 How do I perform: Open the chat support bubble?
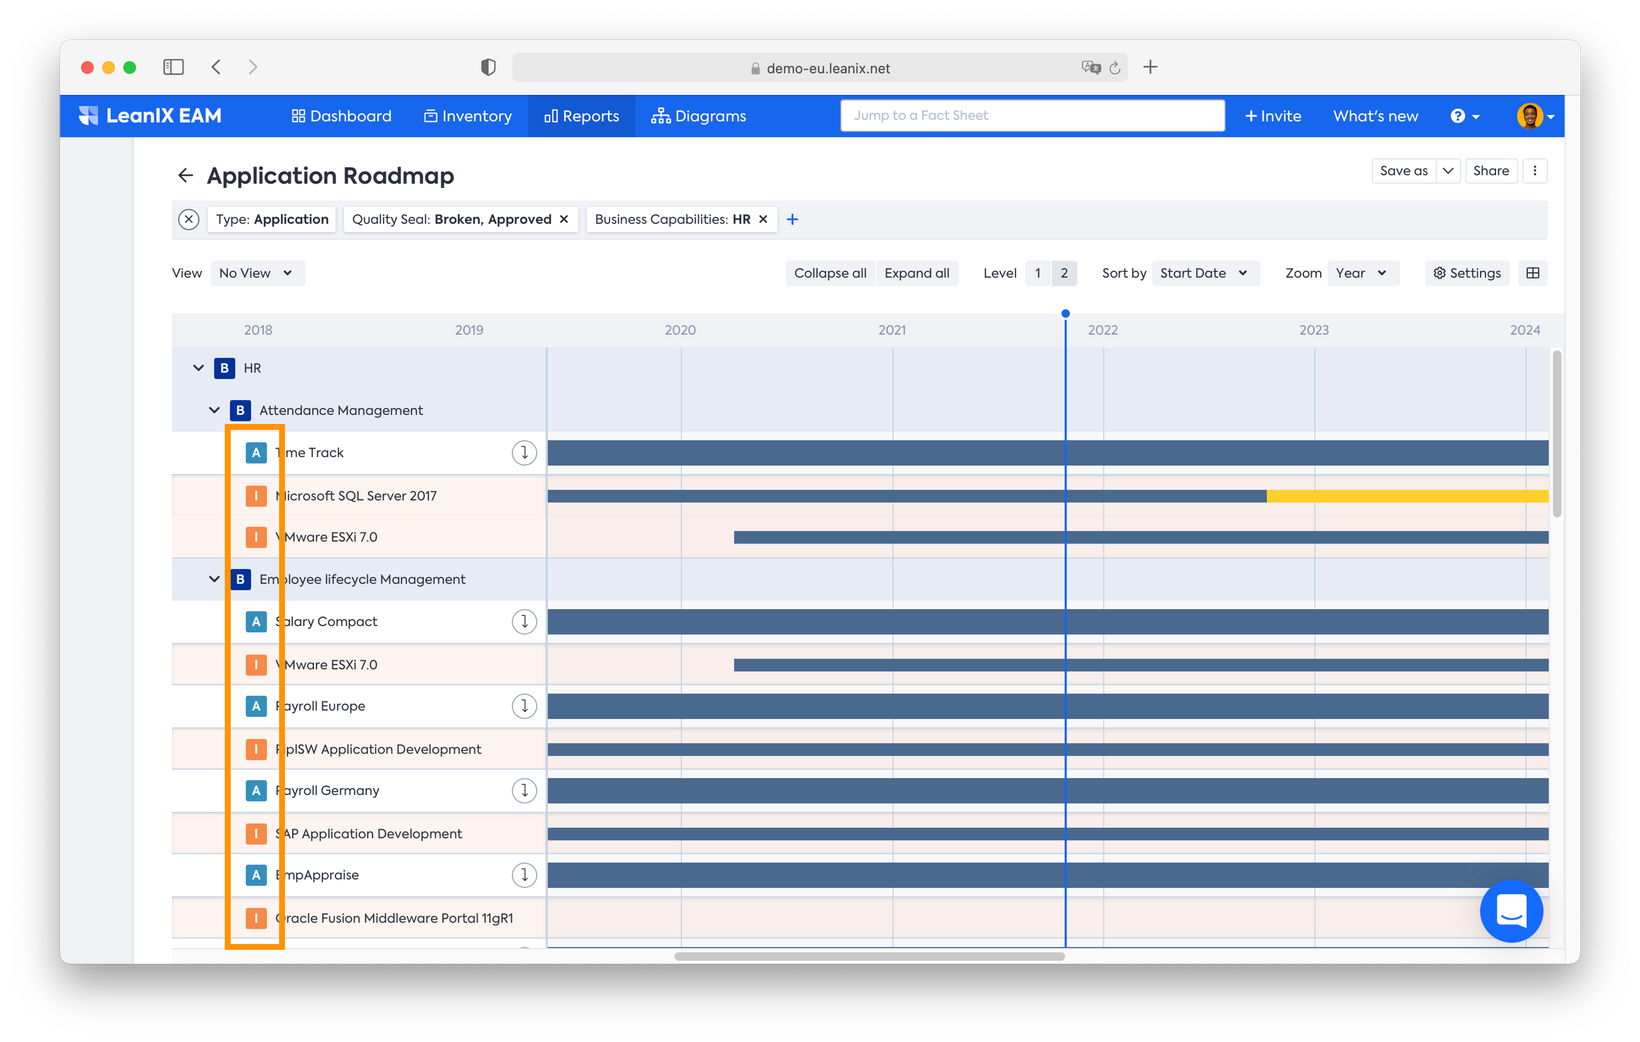tap(1511, 911)
